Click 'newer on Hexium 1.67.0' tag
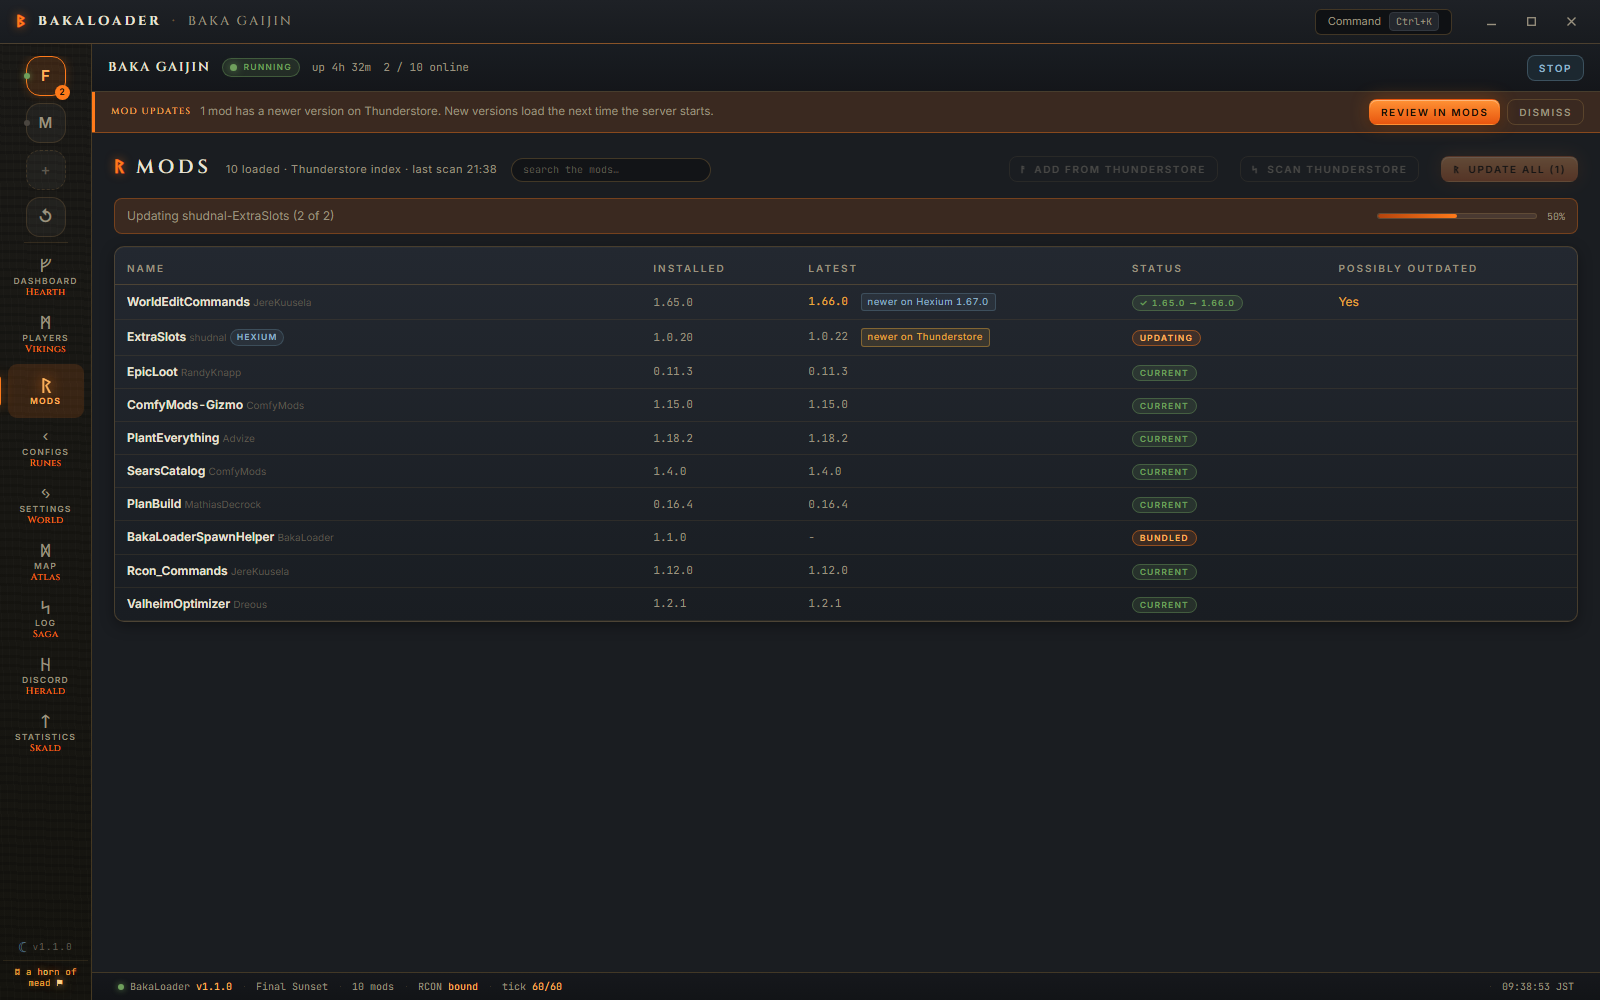1600x1000 pixels. coord(928,302)
